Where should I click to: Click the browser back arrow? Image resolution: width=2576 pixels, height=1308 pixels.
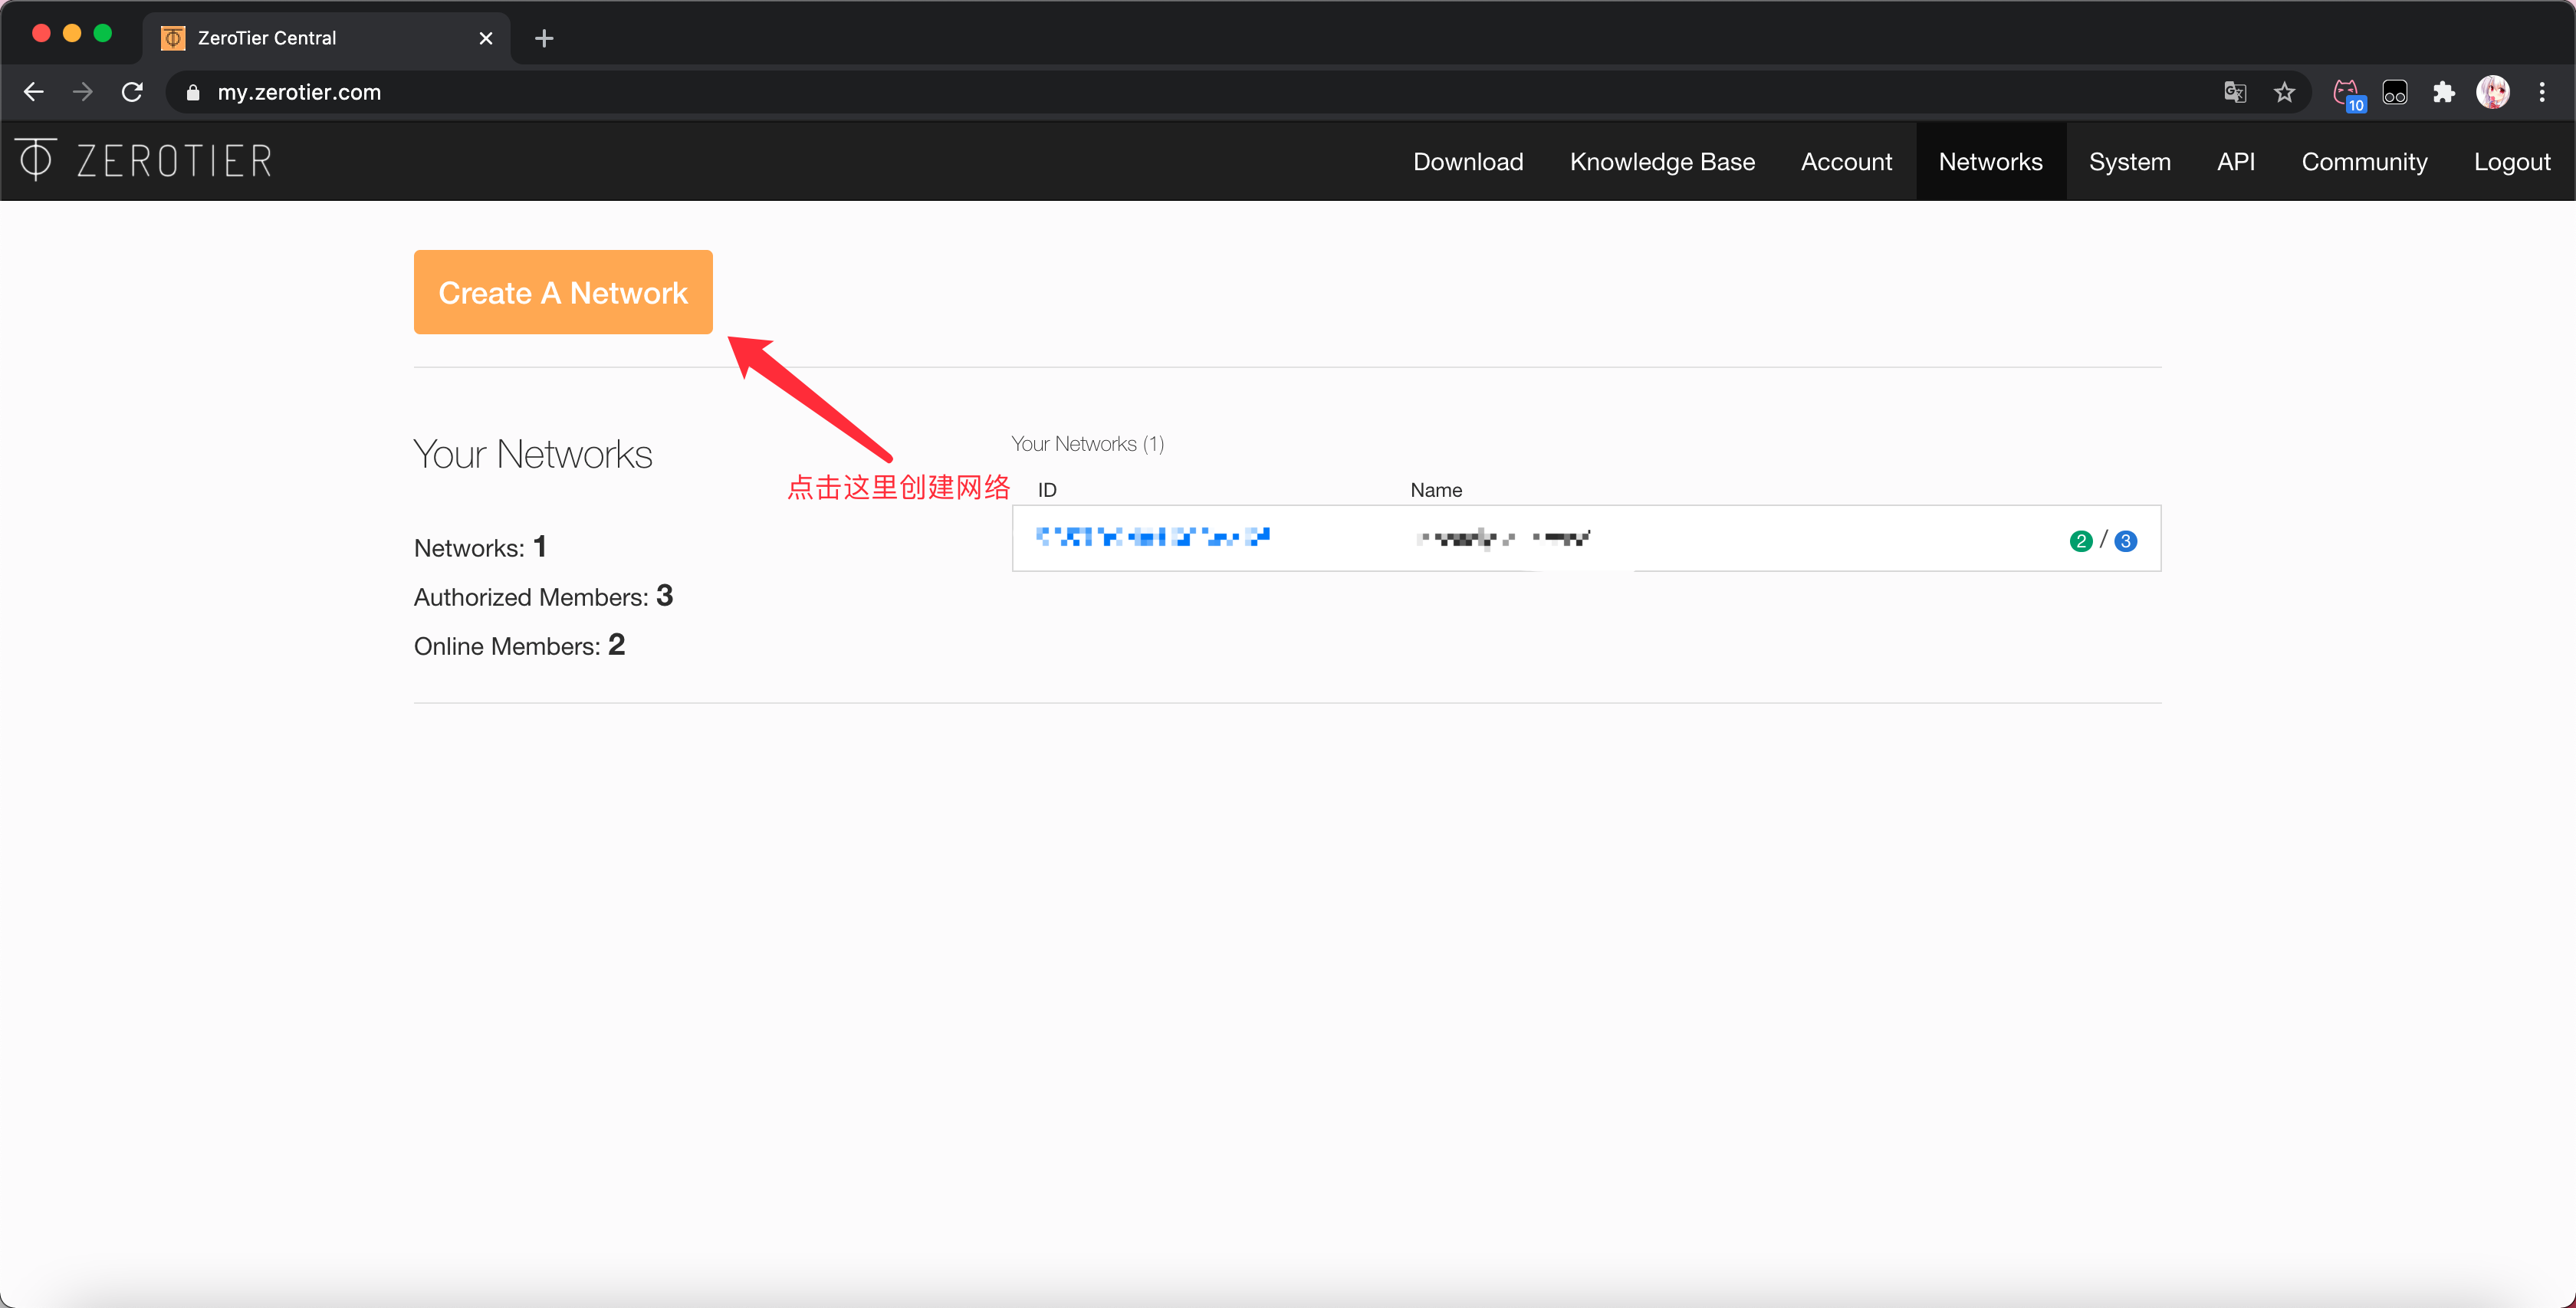click(34, 92)
